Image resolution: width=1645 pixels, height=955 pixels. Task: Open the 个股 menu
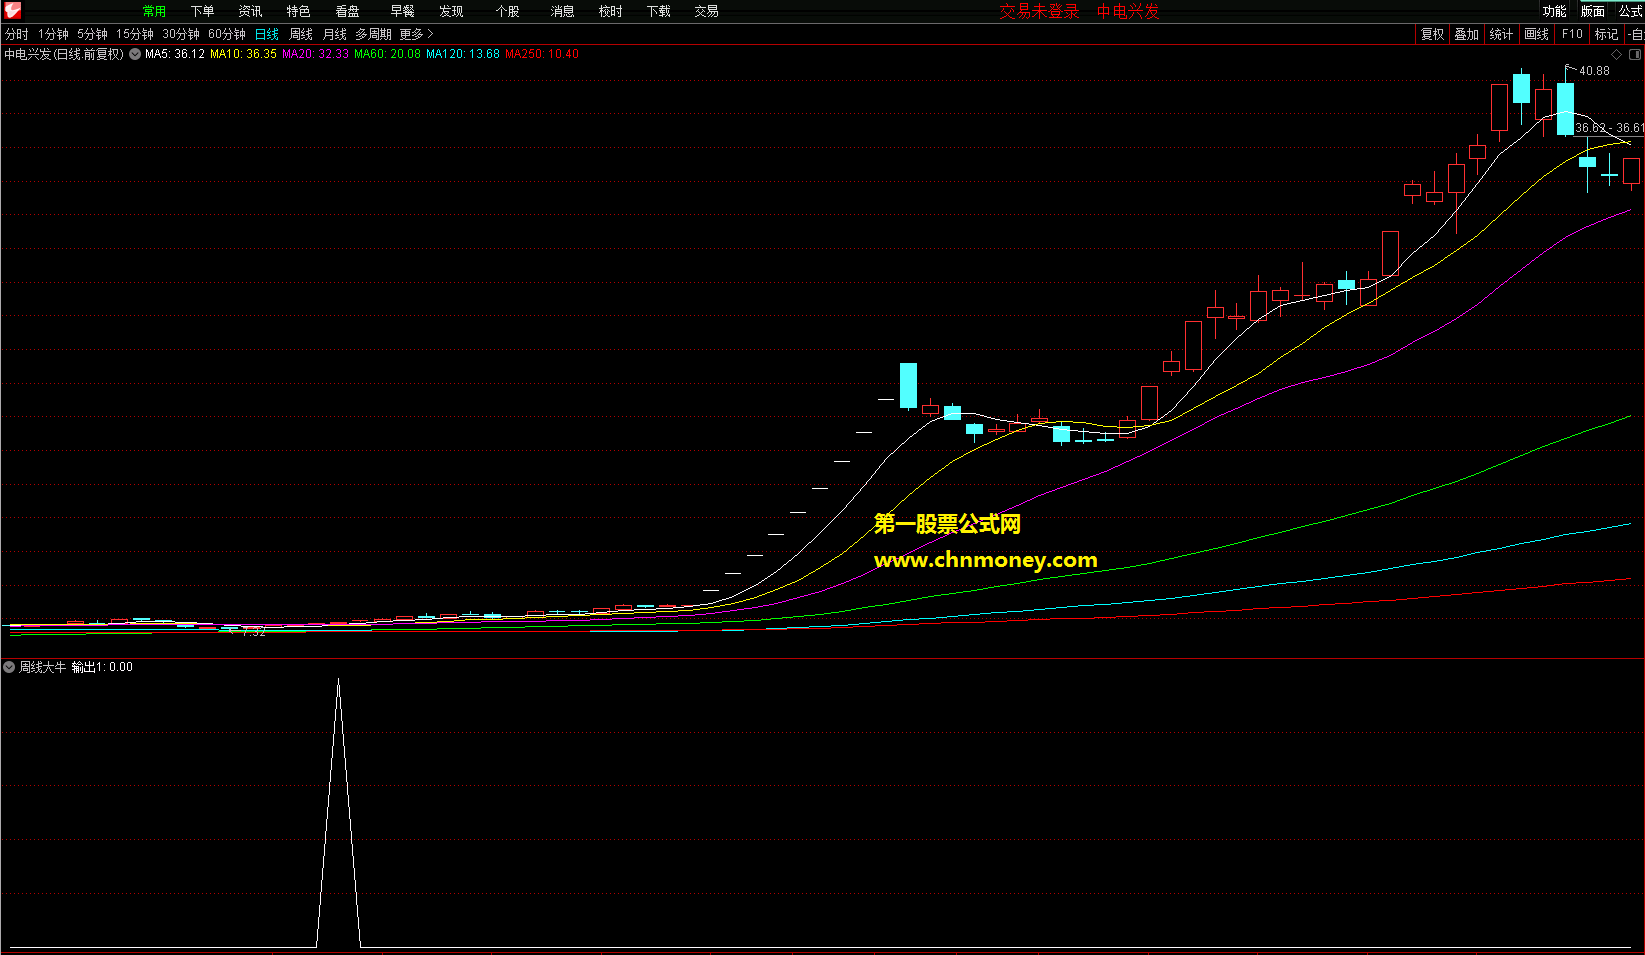click(x=507, y=11)
